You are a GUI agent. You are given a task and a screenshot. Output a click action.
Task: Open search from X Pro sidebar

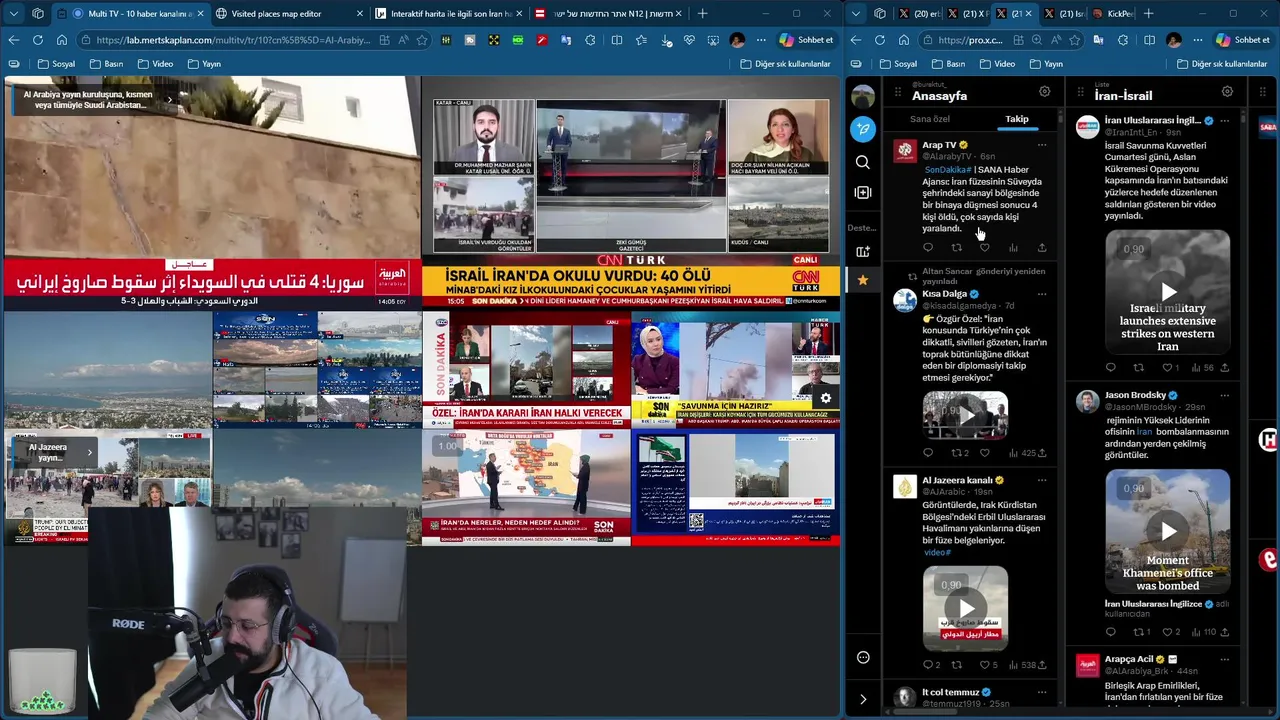tap(863, 162)
